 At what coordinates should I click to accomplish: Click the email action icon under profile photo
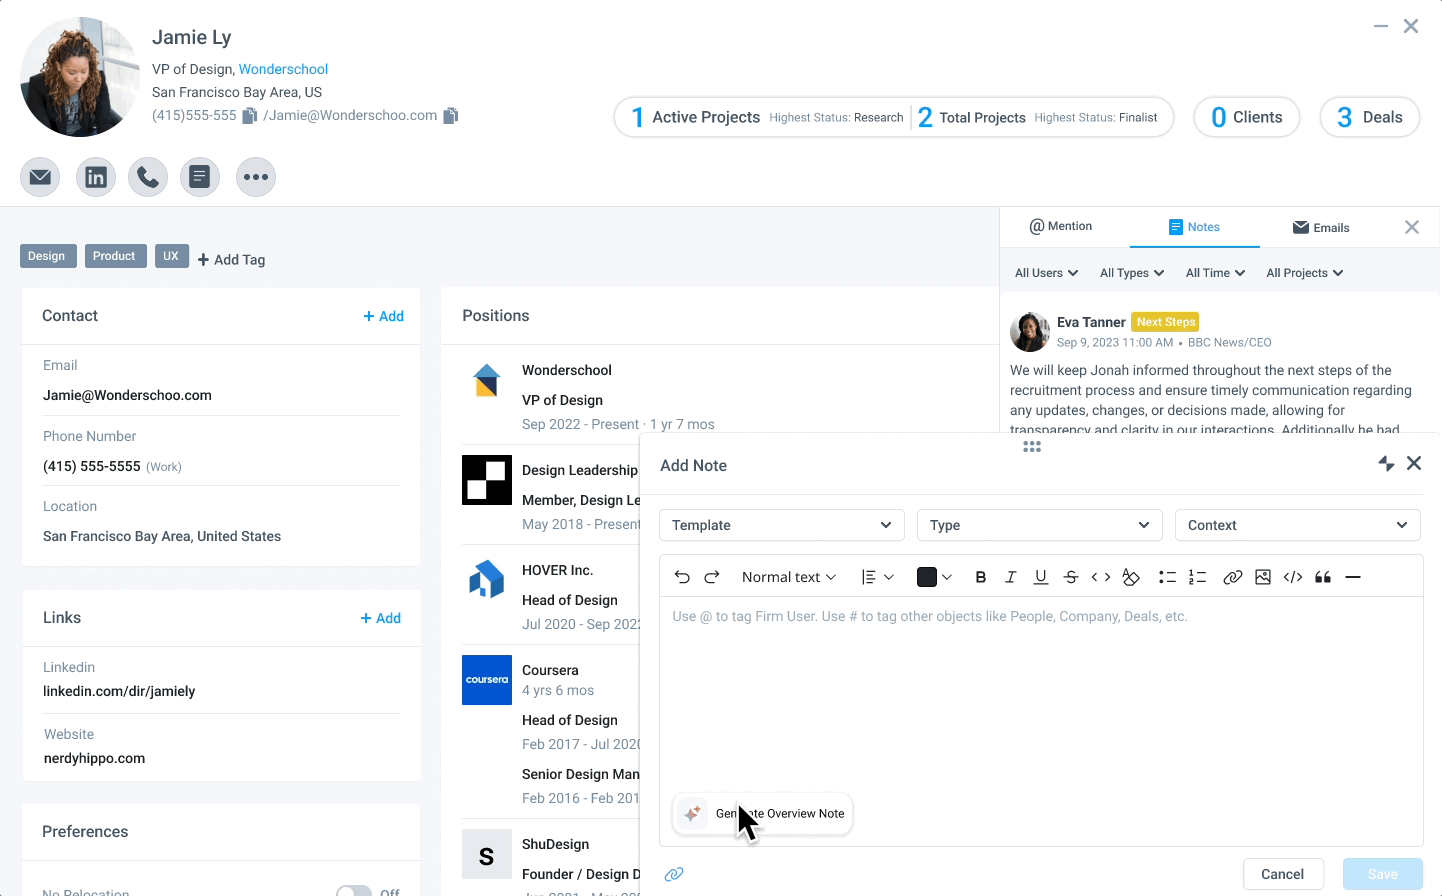coord(40,177)
